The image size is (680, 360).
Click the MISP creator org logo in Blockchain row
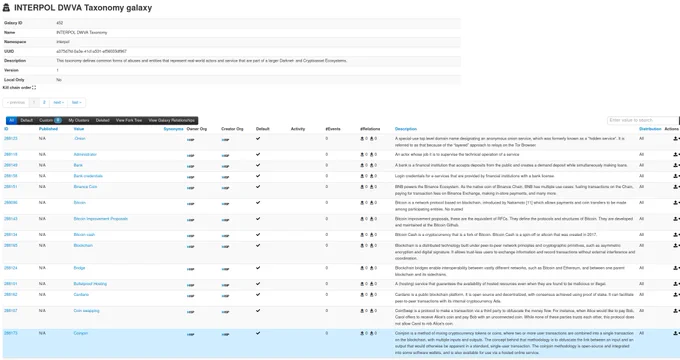pyautogui.click(x=225, y=247)
